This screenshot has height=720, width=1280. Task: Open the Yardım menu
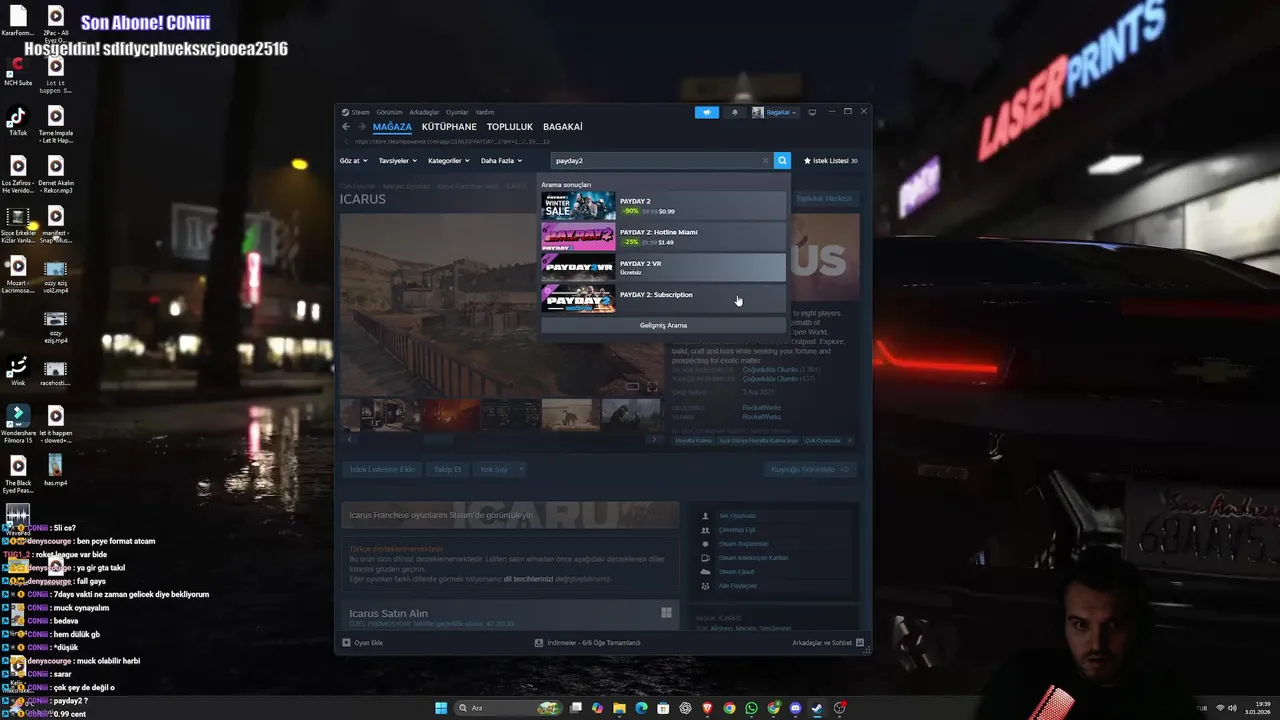point(484,112)
